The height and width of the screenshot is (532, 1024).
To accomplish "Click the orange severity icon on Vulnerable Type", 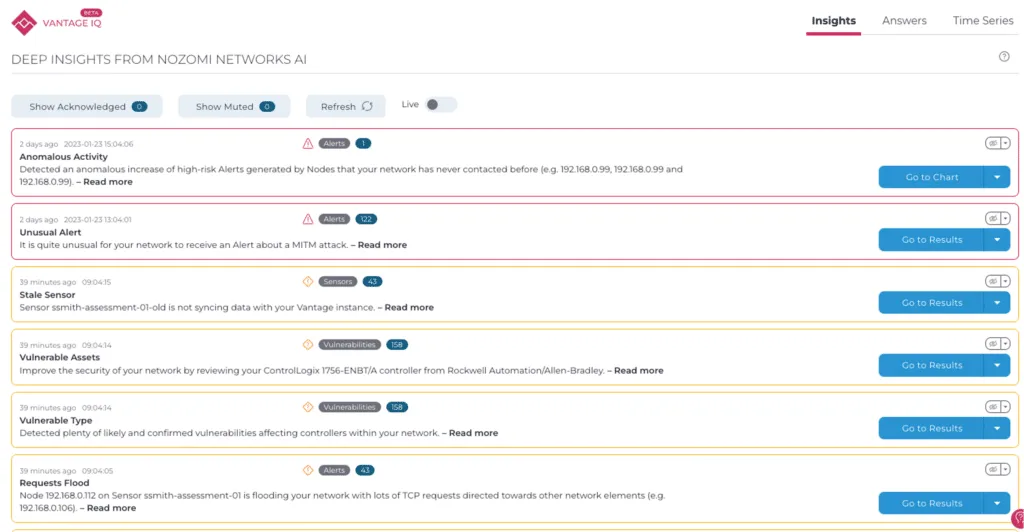I will coord(308,407).
